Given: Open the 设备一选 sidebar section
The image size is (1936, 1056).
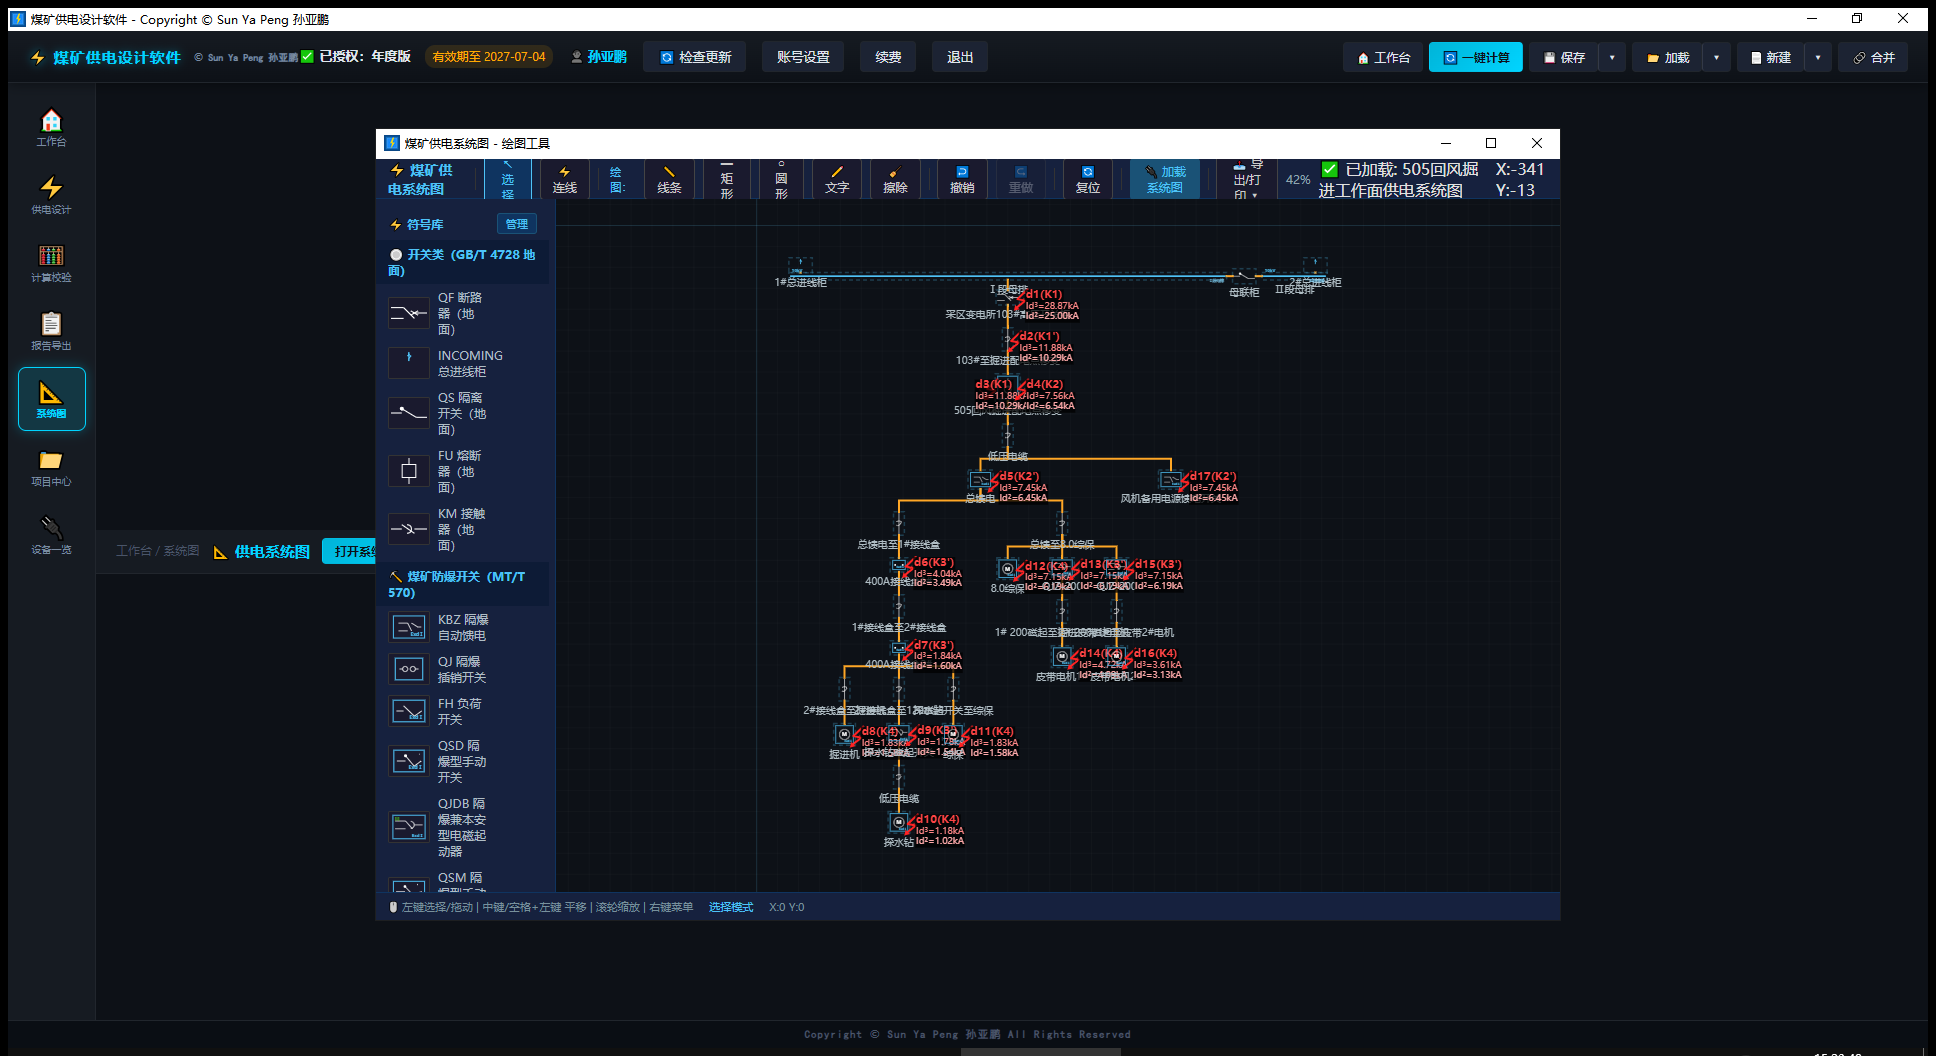Looking at the screenshot, I should tap(51, 535).
